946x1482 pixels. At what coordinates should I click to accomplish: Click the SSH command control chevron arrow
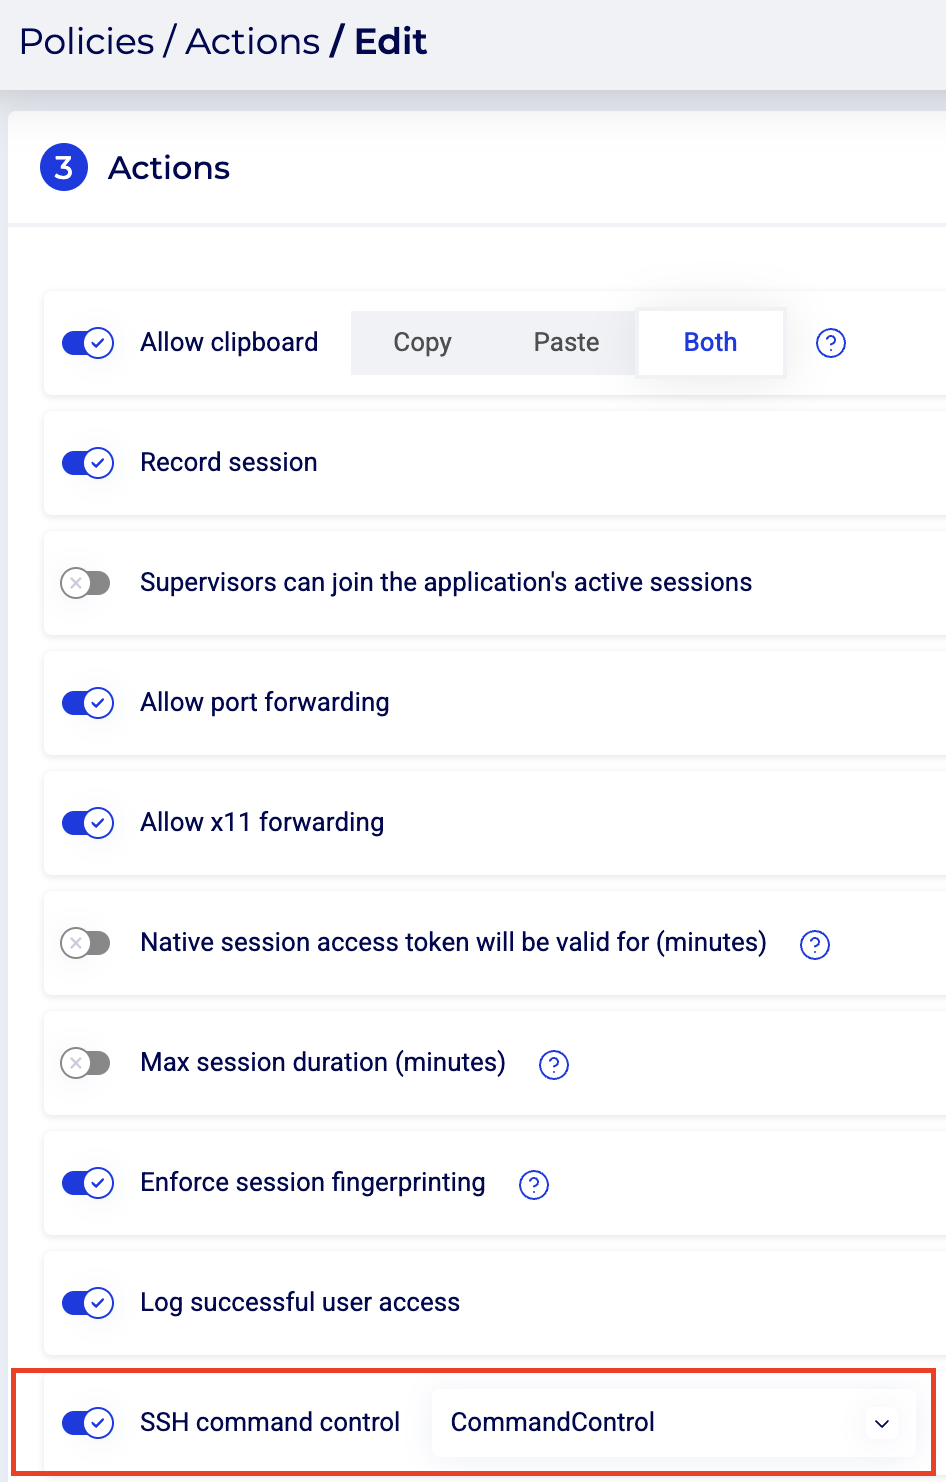tap(882, 1423)
